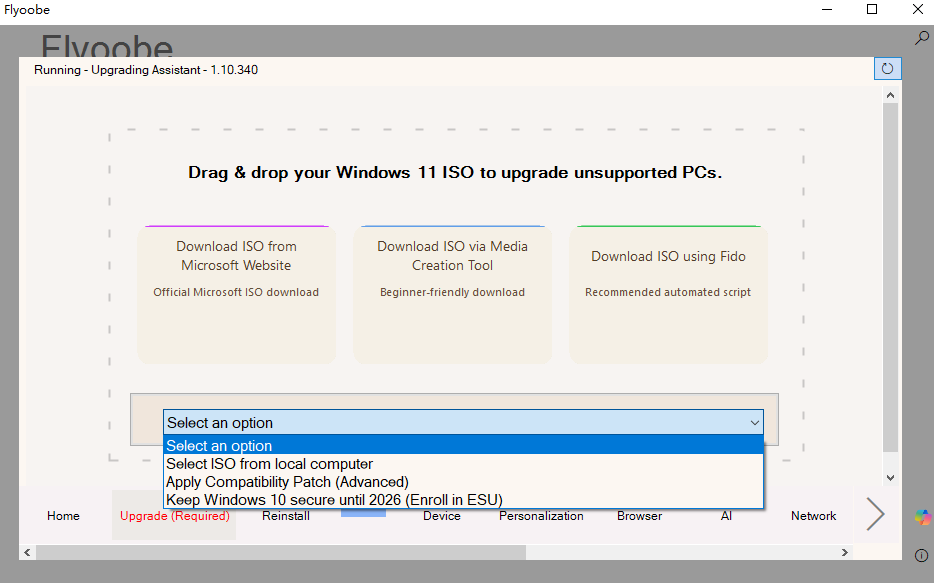The image size is (934, 583).
Task: Click the next arrow beside Network tab
Action: coord(874,514)
